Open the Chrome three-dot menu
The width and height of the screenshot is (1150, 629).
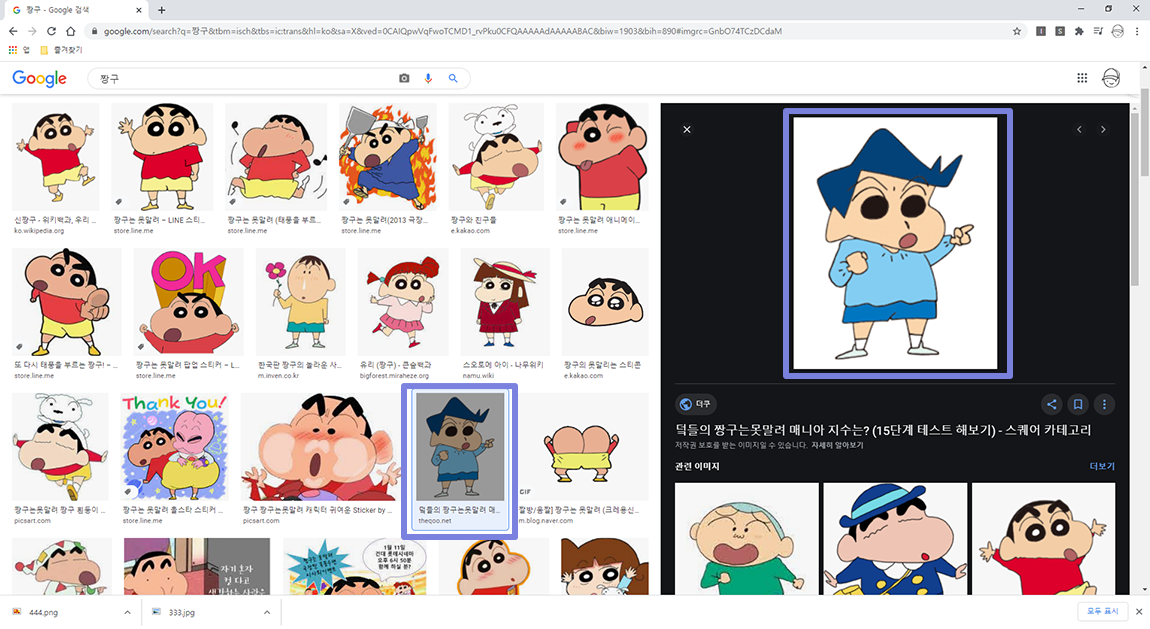click(x=1138, y=32)
